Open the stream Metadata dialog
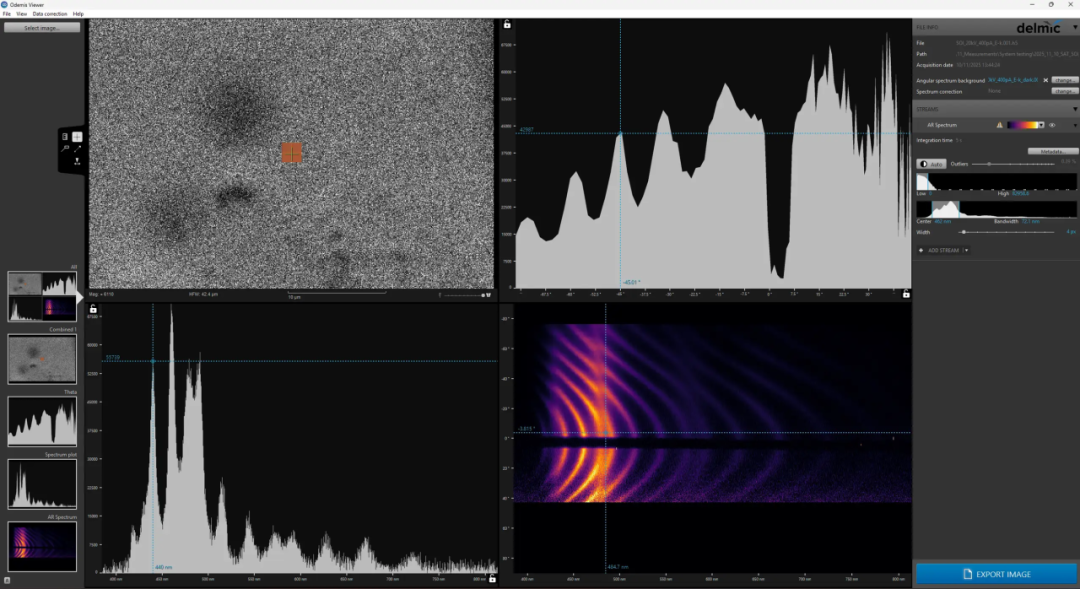 point(1052,151)
